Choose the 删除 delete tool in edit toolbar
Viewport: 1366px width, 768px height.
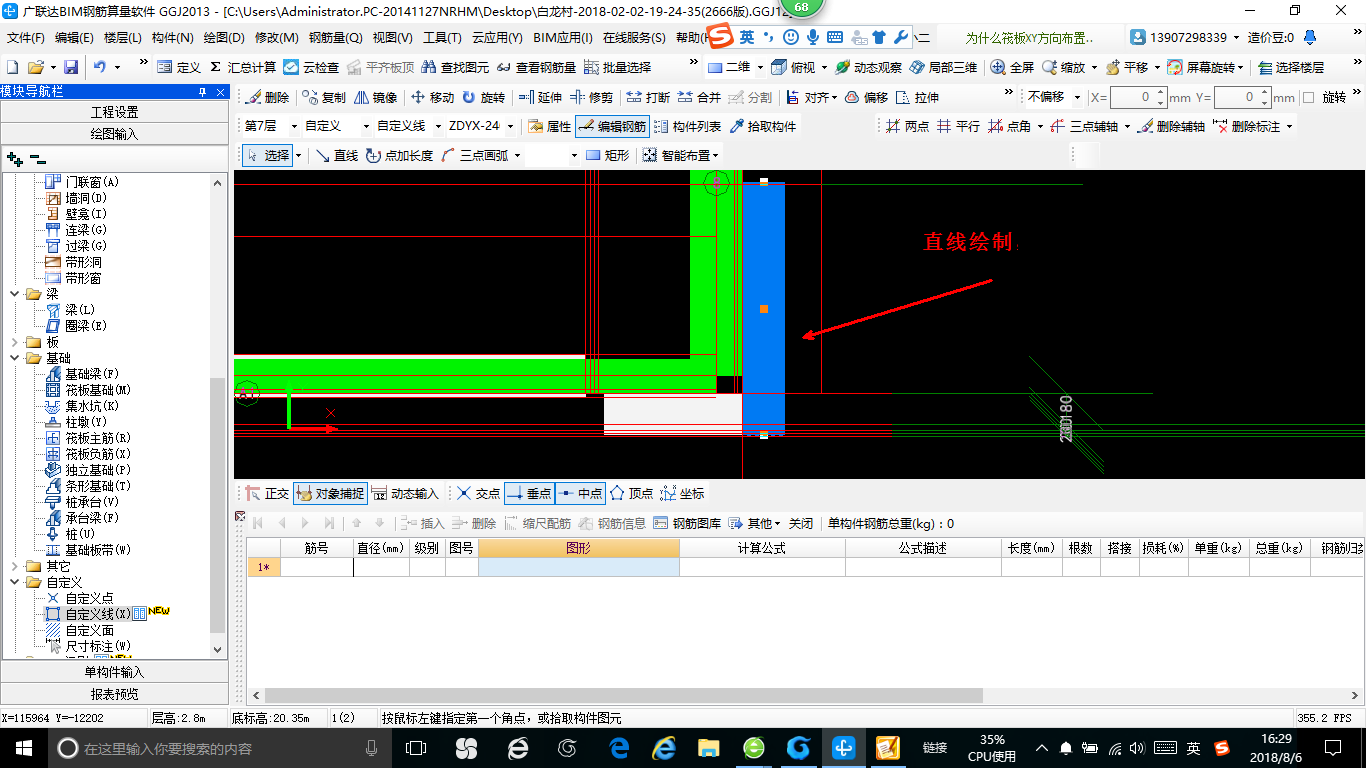pyautogui.click(x=266, y=97)
